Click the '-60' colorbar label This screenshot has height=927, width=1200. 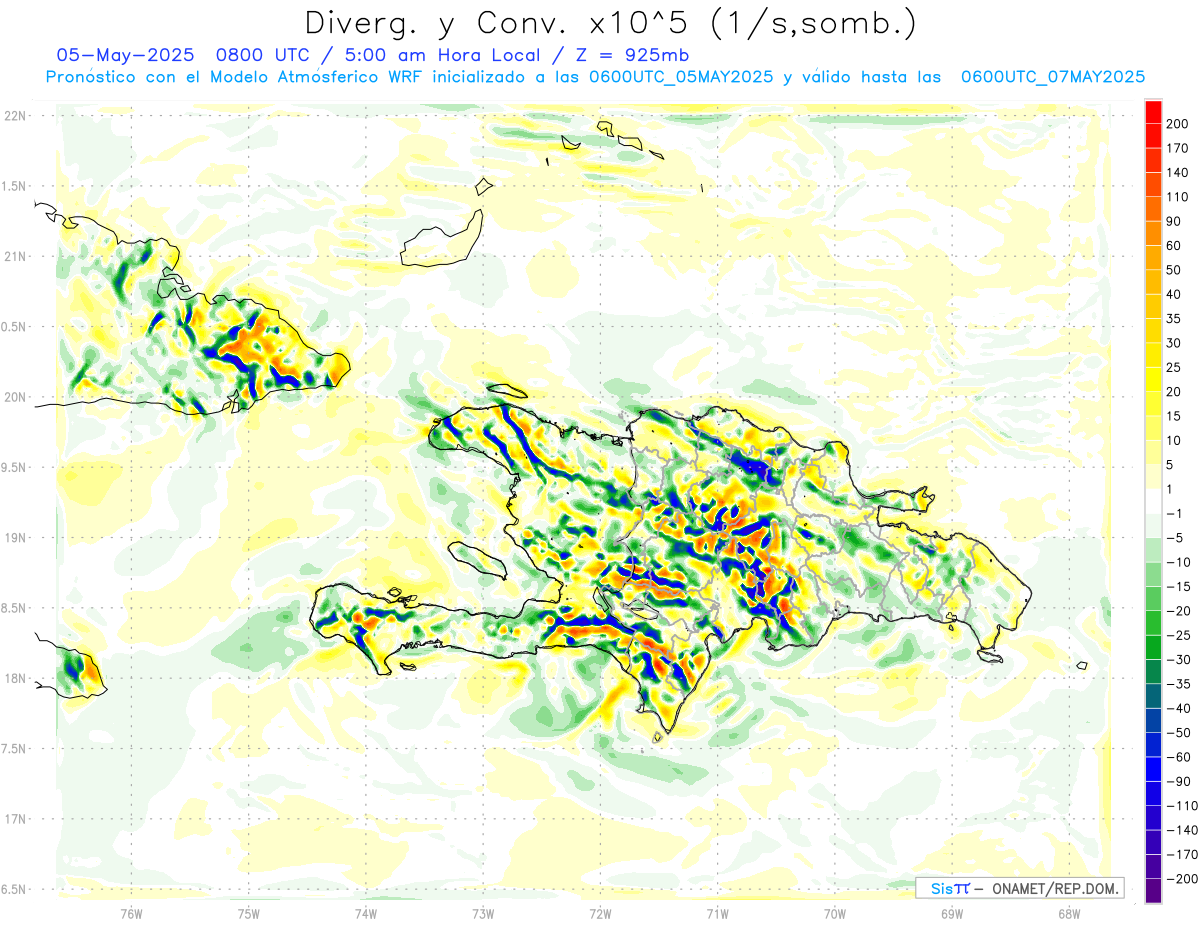tap(1178, 758)
